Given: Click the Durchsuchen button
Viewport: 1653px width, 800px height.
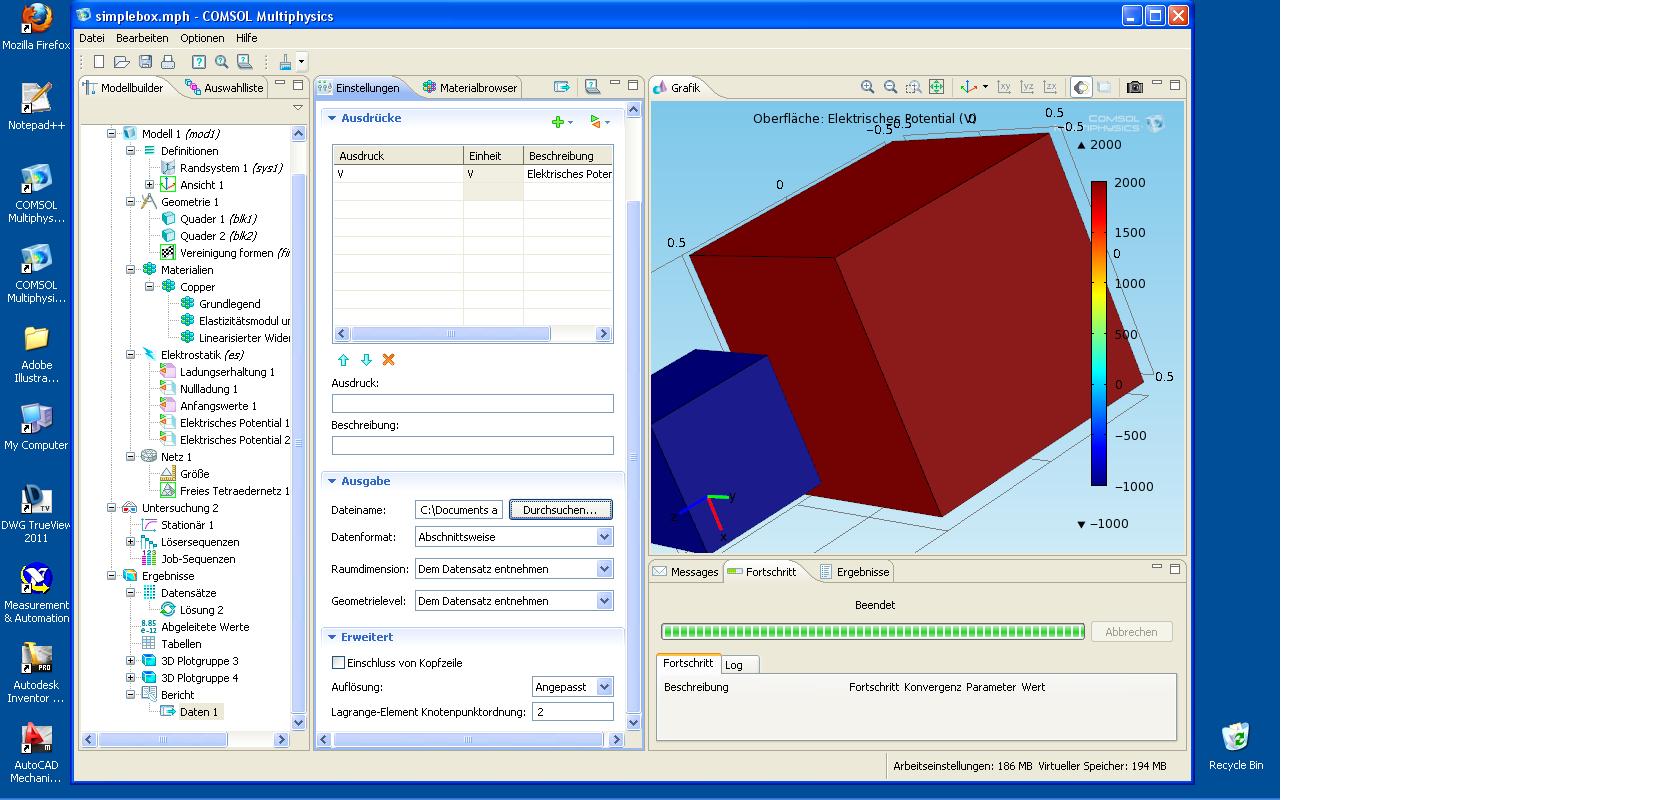Looking at the screenshot, I should click(x=560, y=510).
